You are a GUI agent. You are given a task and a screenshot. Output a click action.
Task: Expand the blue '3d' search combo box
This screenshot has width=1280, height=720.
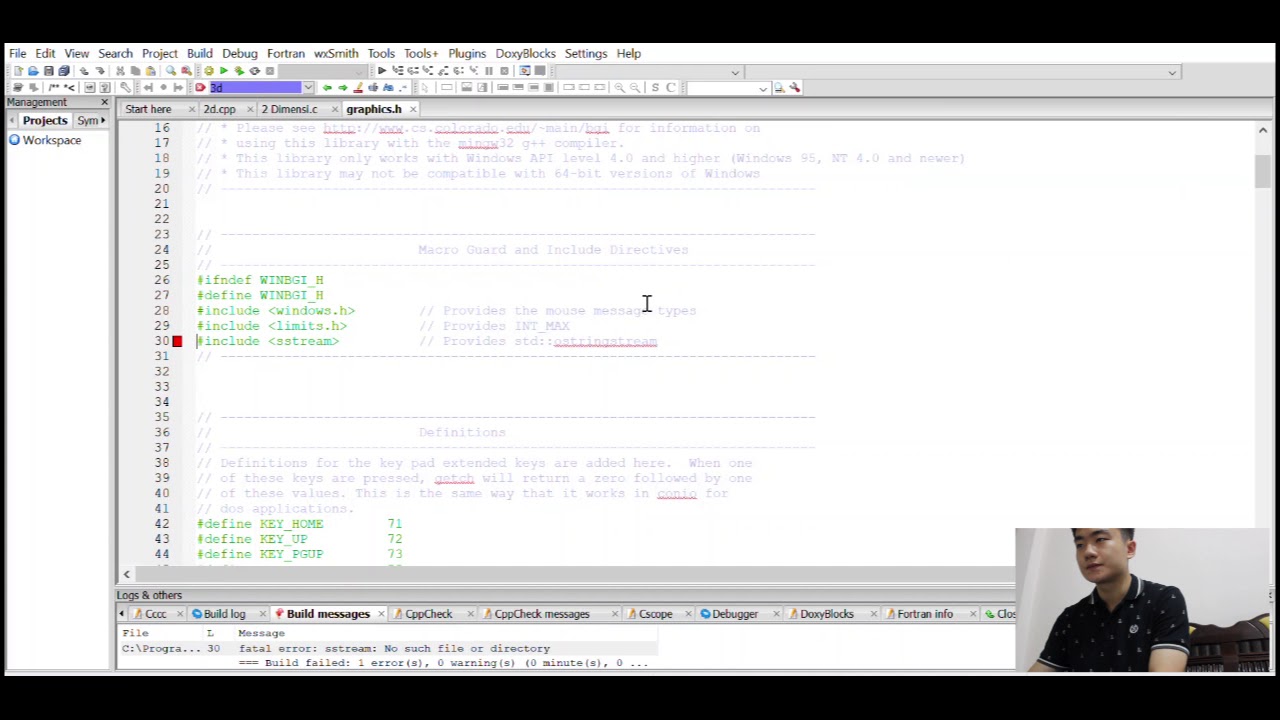pyautogui.click(x=308, y=88)
